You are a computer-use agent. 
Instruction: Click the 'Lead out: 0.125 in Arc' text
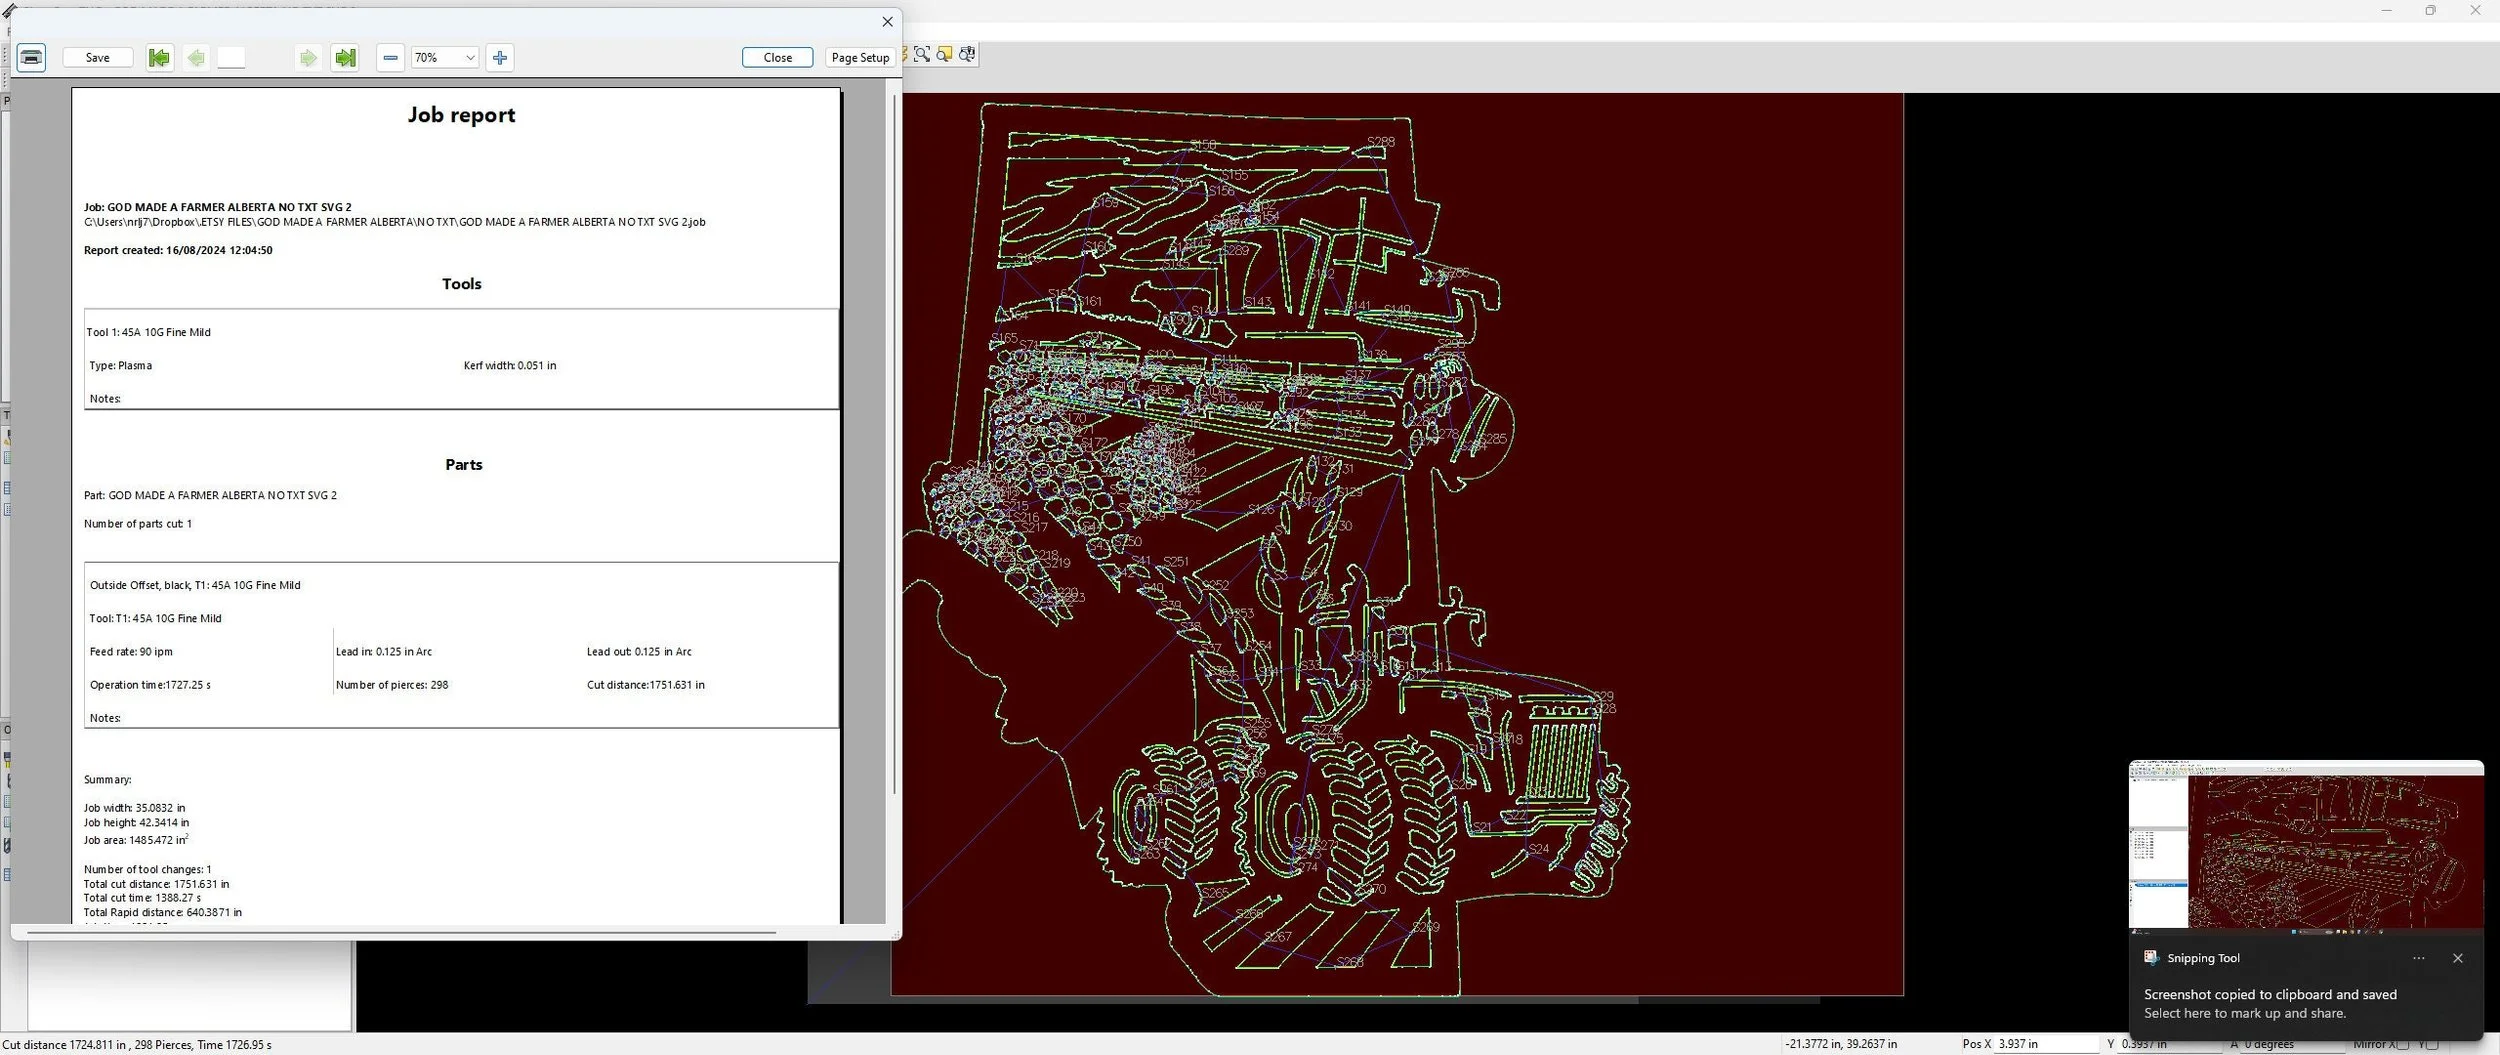click(639, 651)
